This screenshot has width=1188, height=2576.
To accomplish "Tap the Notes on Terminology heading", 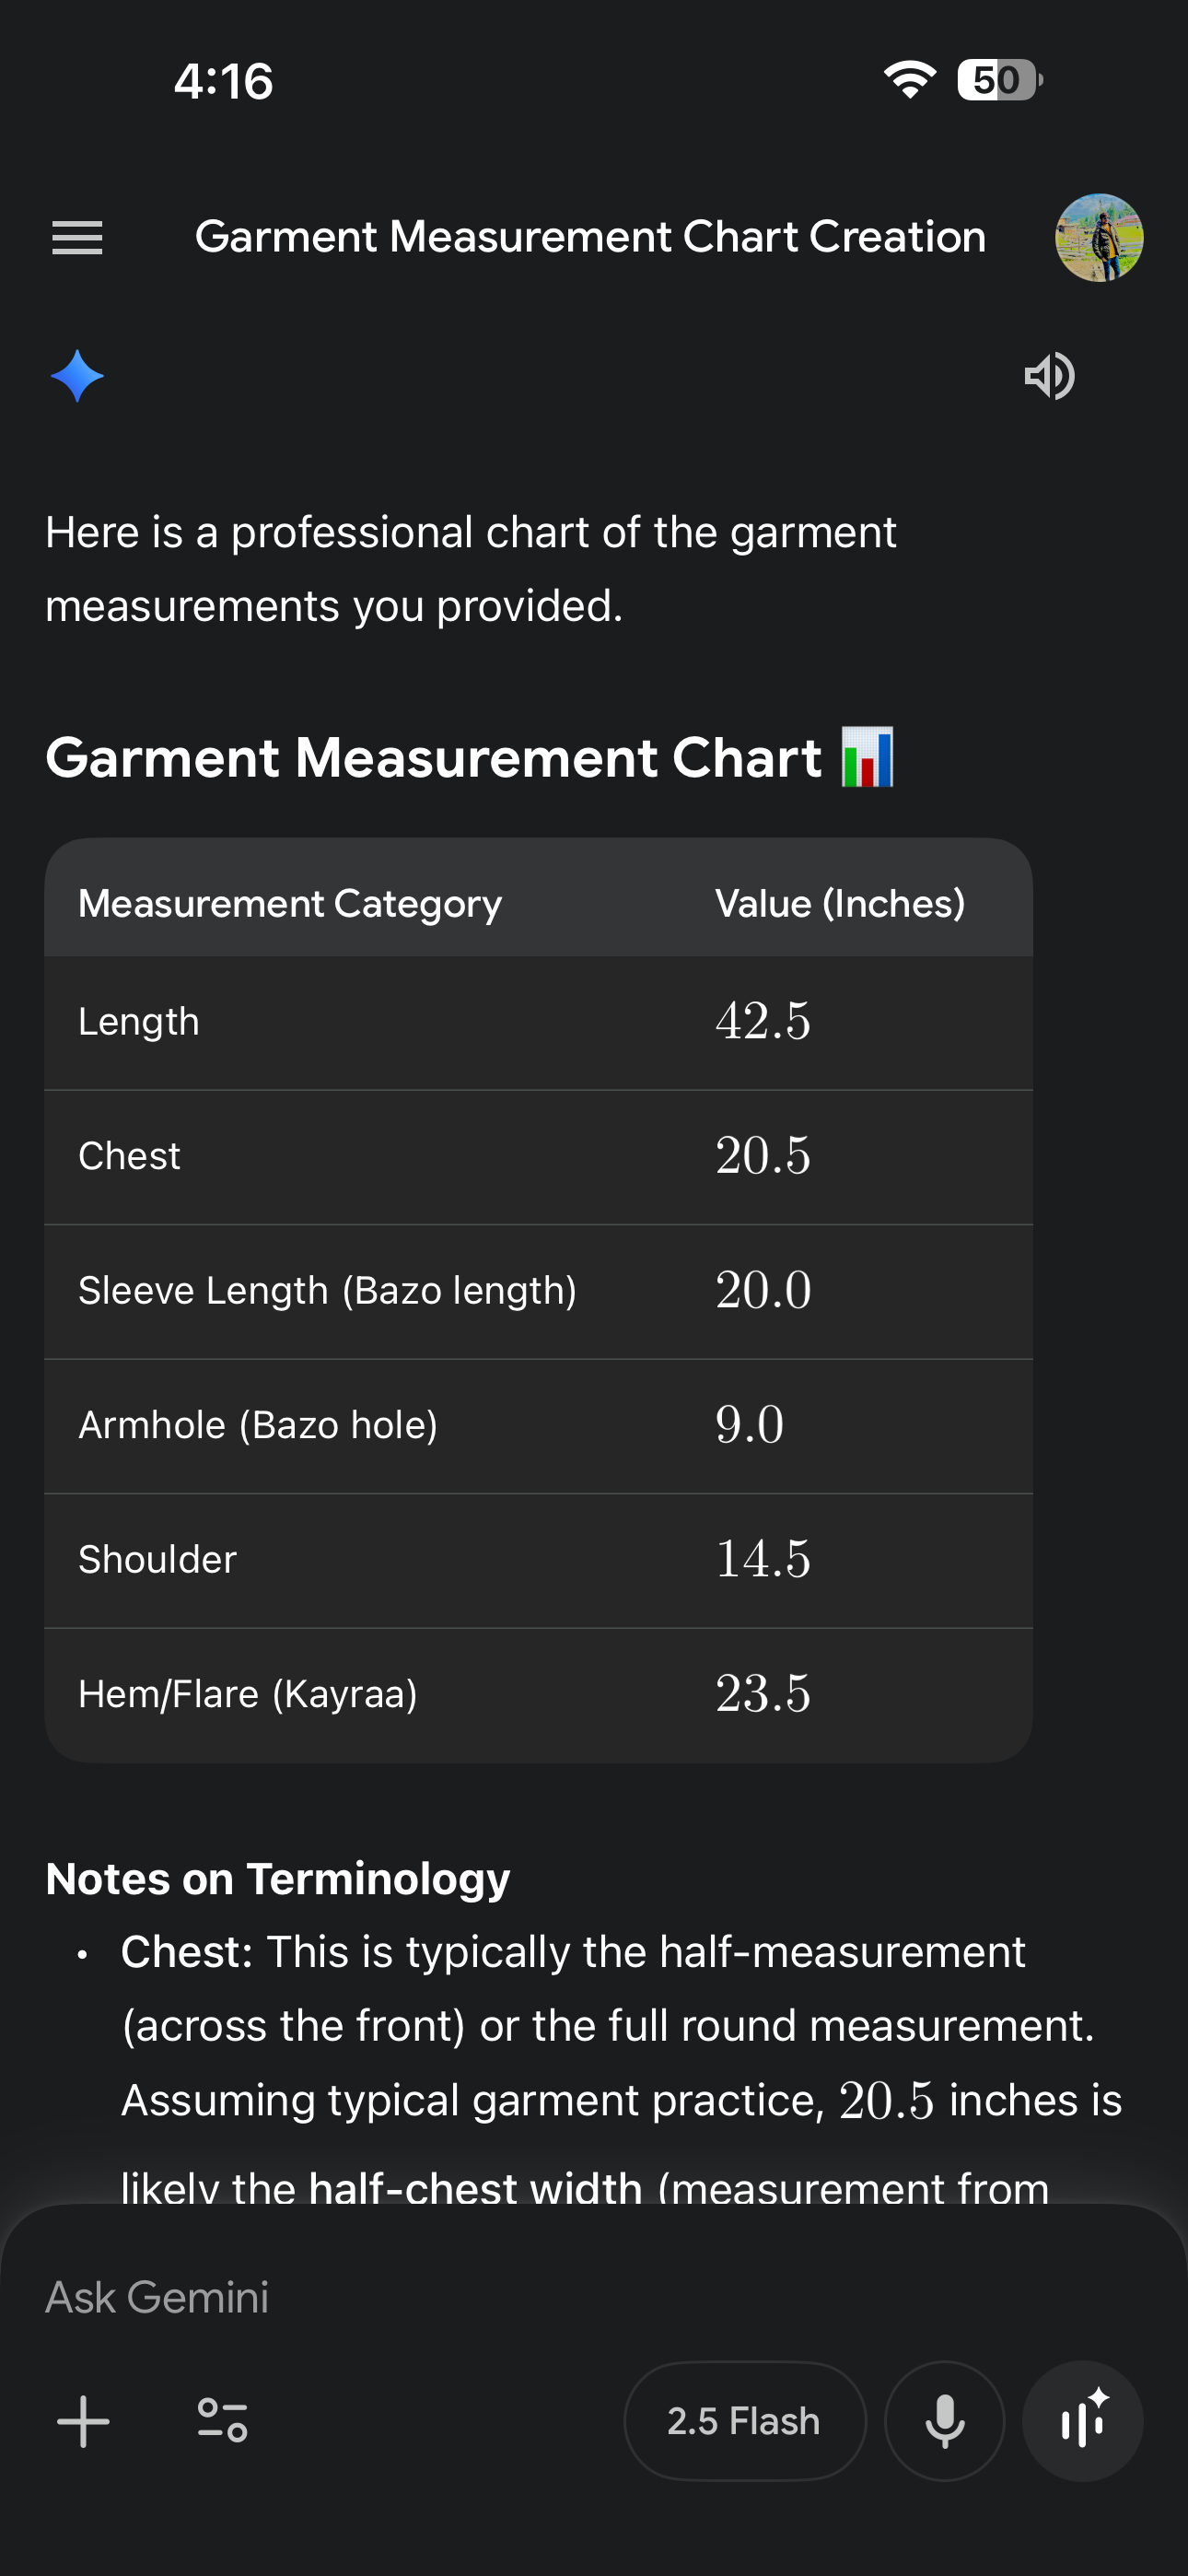I will (278, 1879).
